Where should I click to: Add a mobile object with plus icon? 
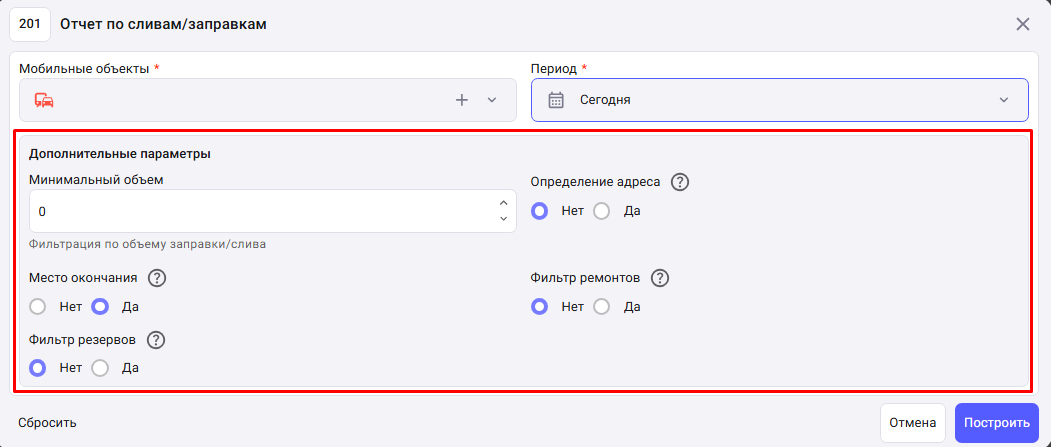pos(462,101)
